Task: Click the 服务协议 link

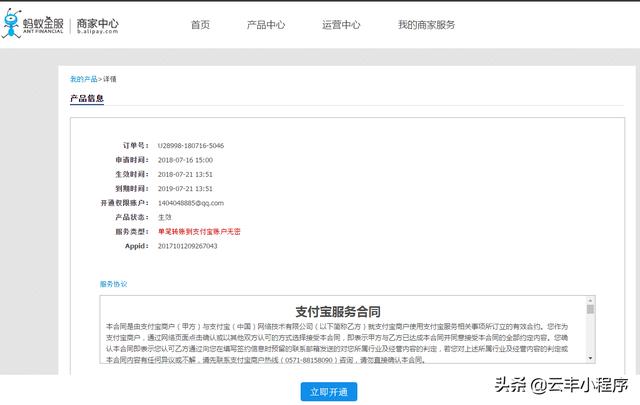Action: [x=113, y=284]
